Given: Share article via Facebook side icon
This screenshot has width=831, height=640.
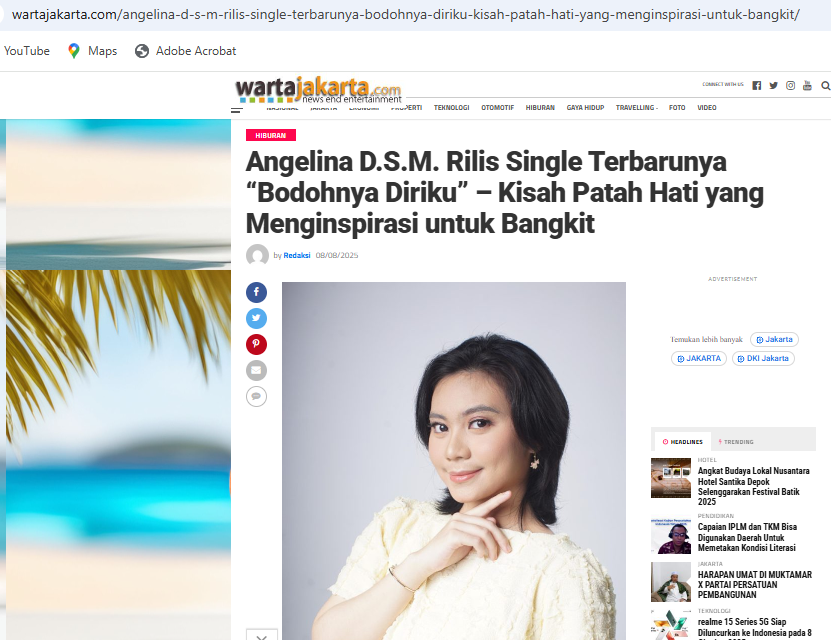Looking at the screenshot, I should pyautogui.click(x=256, y=292).
